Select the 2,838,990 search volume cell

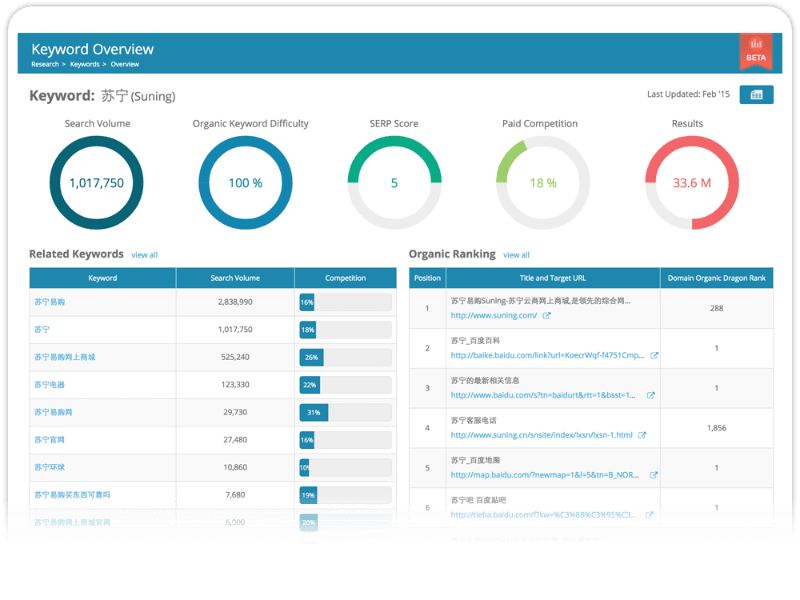235,302
